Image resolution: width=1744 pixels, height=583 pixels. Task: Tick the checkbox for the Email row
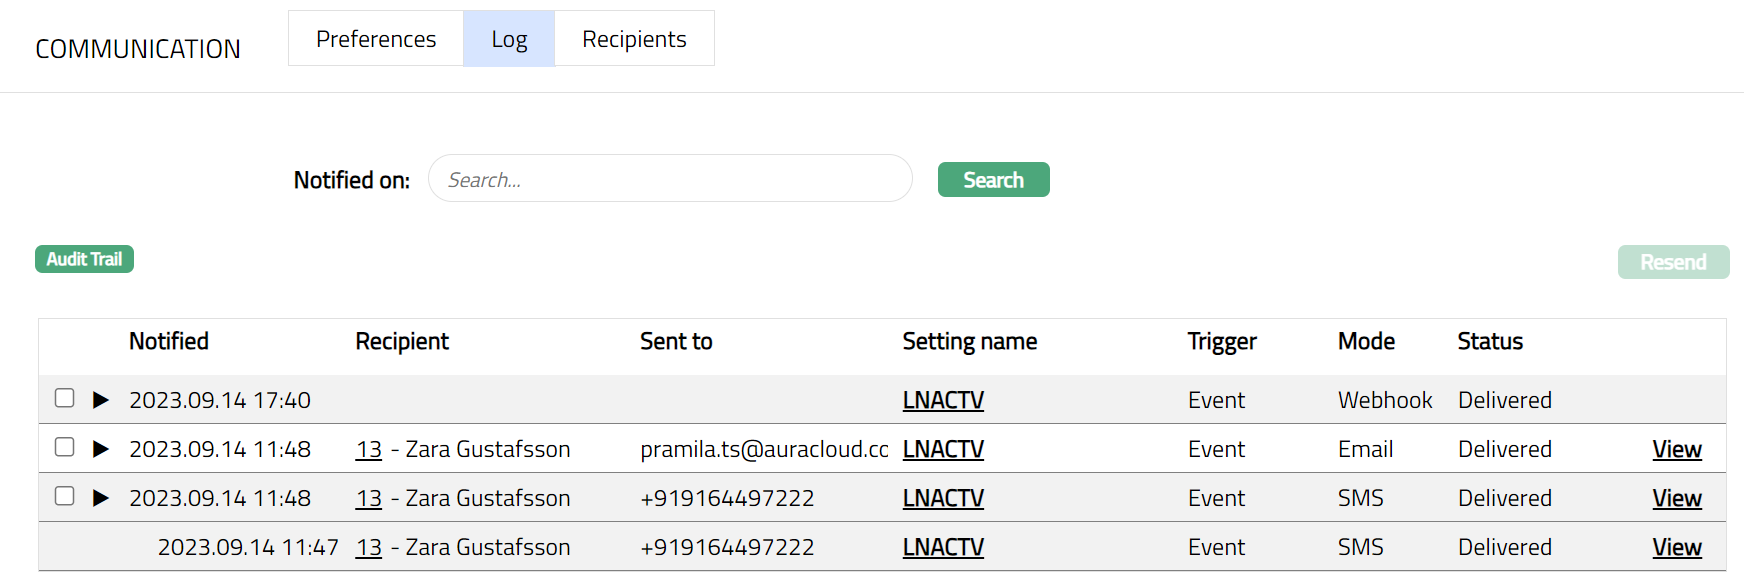(x=65, y=447)
